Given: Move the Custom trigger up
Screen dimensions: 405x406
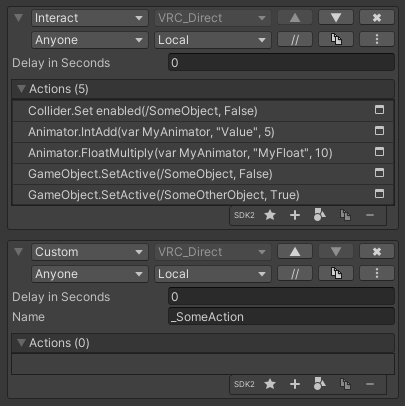Looking at the screenshot, I should pyautogui.click(x=295, y=252).
